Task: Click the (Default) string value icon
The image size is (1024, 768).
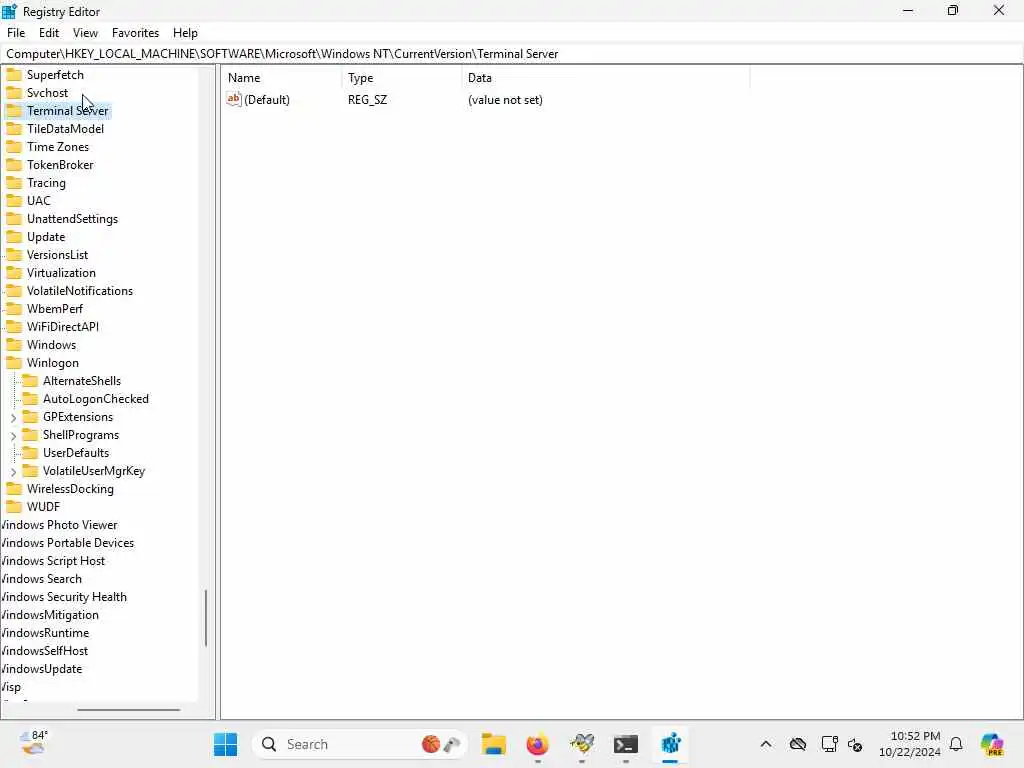Action: [x=234, y=99]
